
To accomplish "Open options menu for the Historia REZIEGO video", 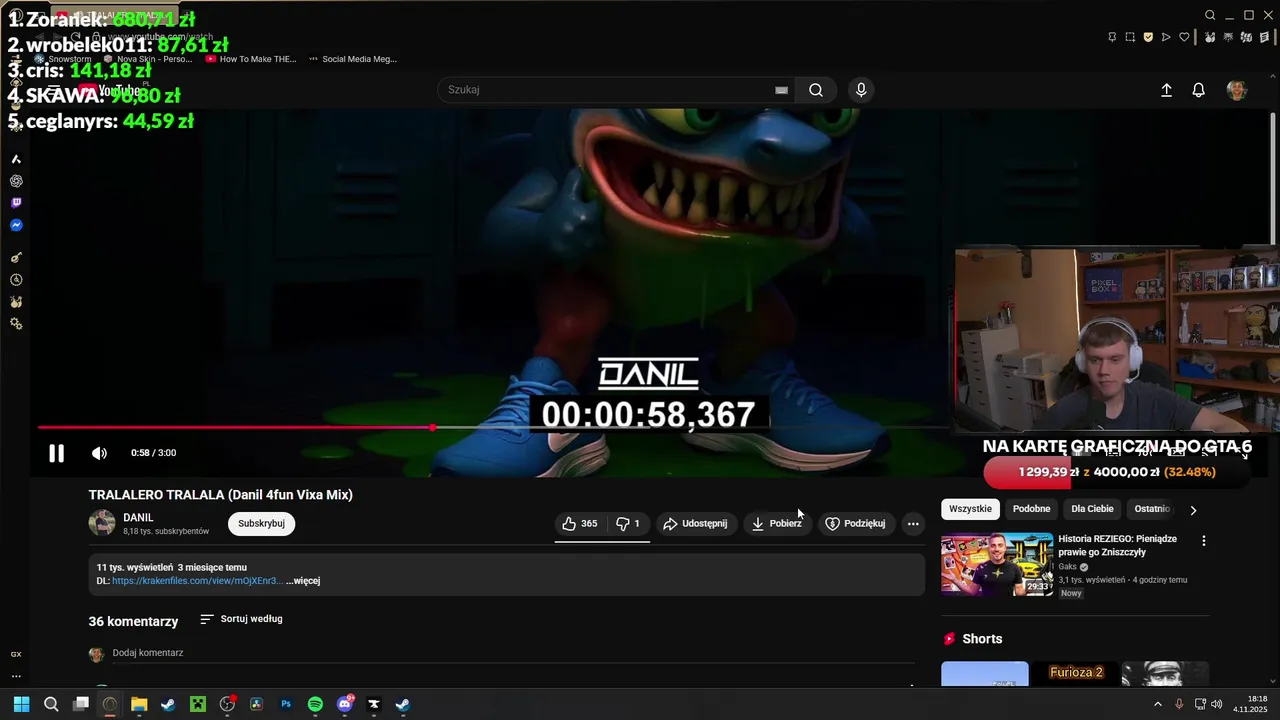I will coord(1203,541).
